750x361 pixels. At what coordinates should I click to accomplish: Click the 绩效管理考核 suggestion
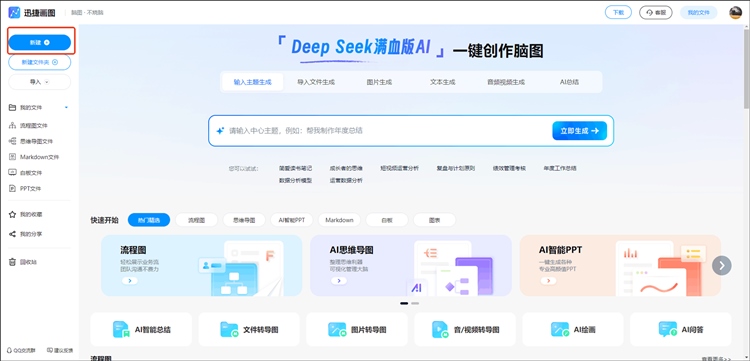[509, 168]
